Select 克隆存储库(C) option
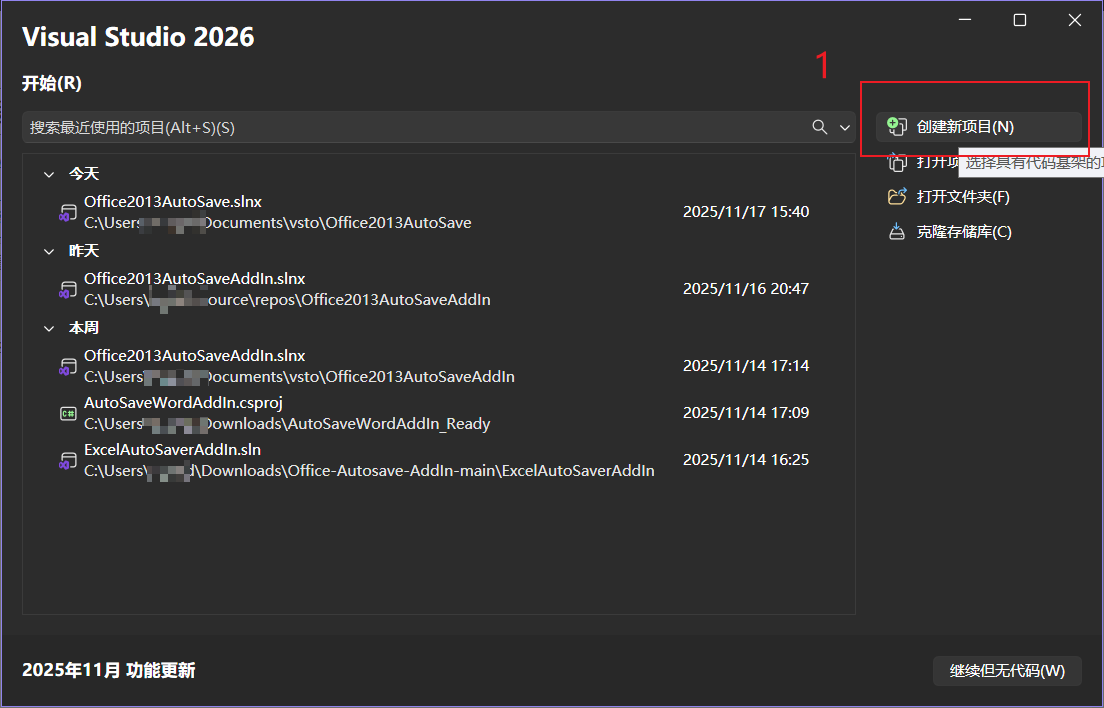1104x708 pixels. point(963,232)
